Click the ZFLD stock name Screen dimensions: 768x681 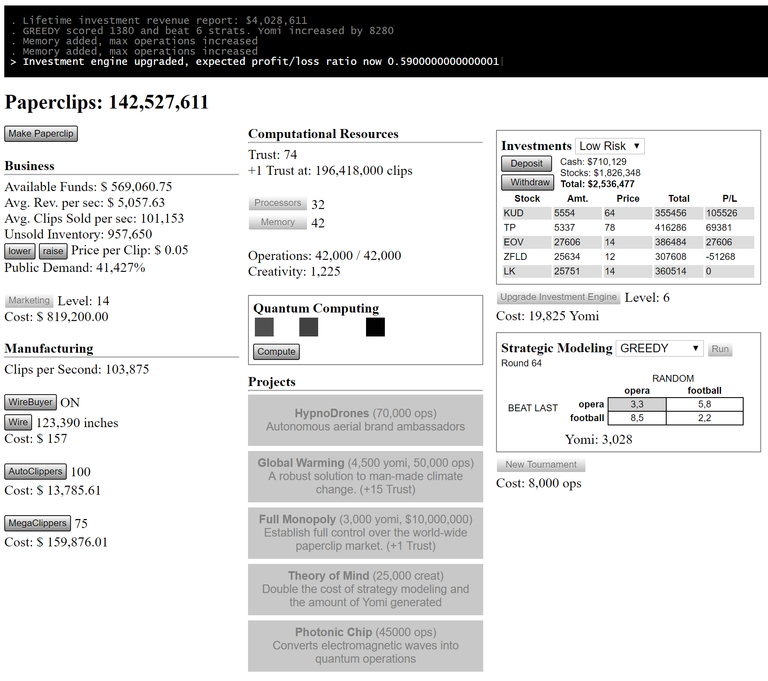point(515,256)
